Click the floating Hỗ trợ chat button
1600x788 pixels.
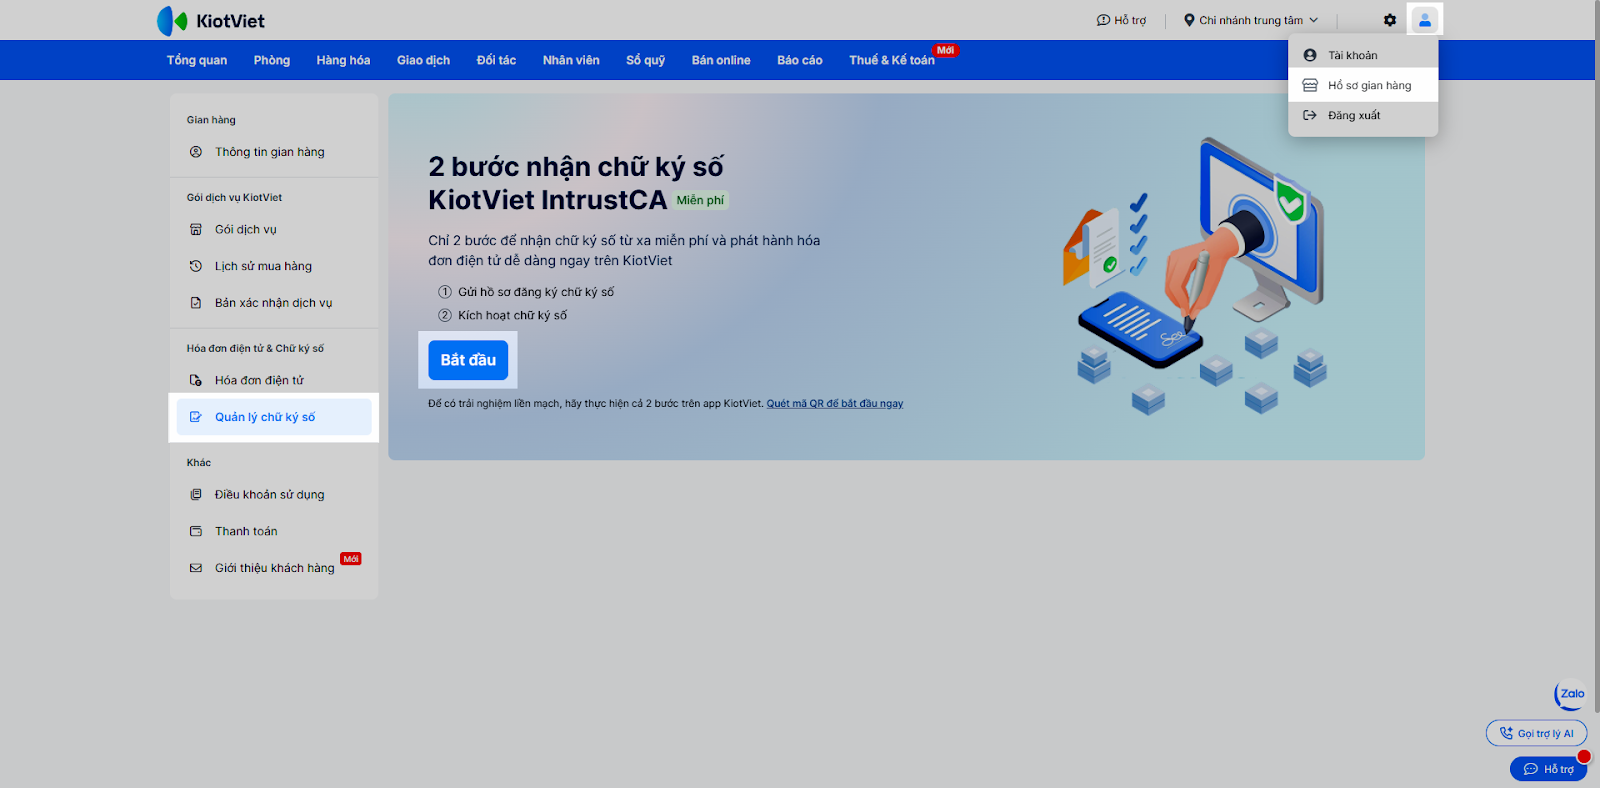pyautogui.click(x=1548, y=769)
